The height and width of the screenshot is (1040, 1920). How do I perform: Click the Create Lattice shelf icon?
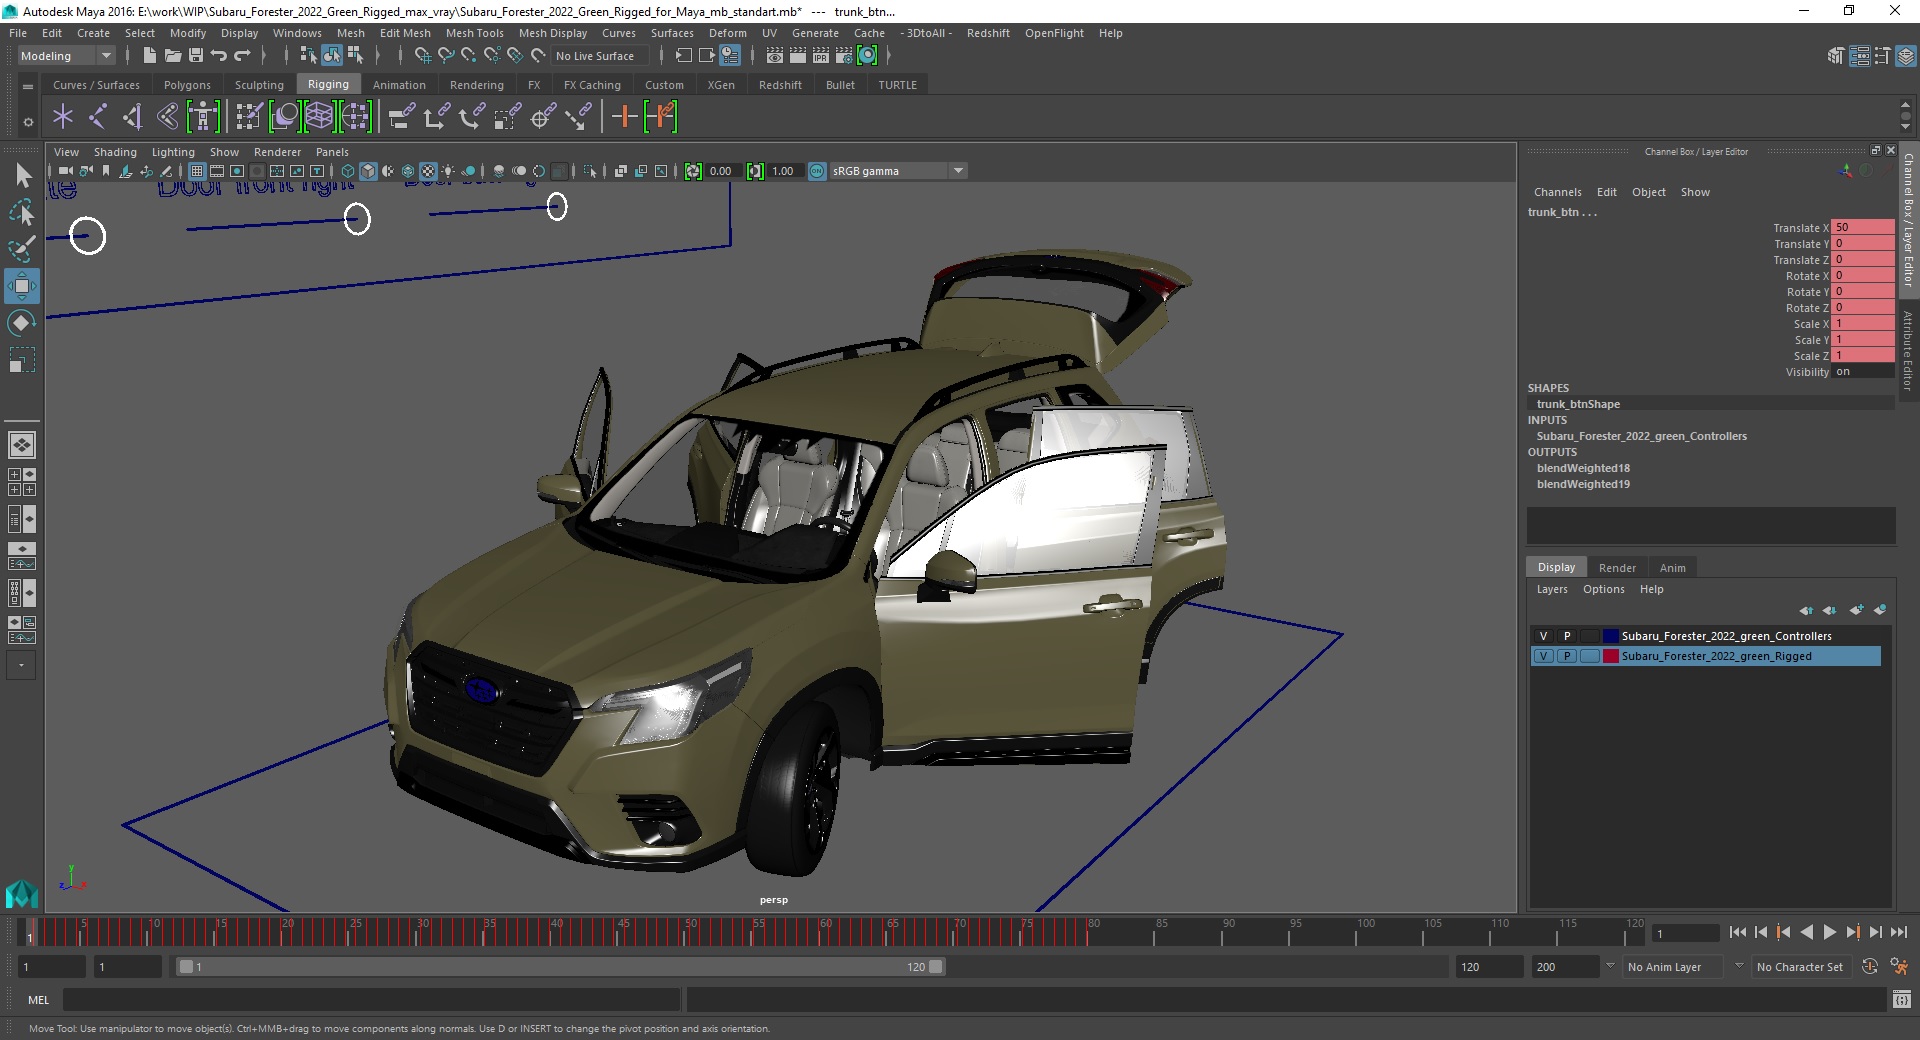319,117
